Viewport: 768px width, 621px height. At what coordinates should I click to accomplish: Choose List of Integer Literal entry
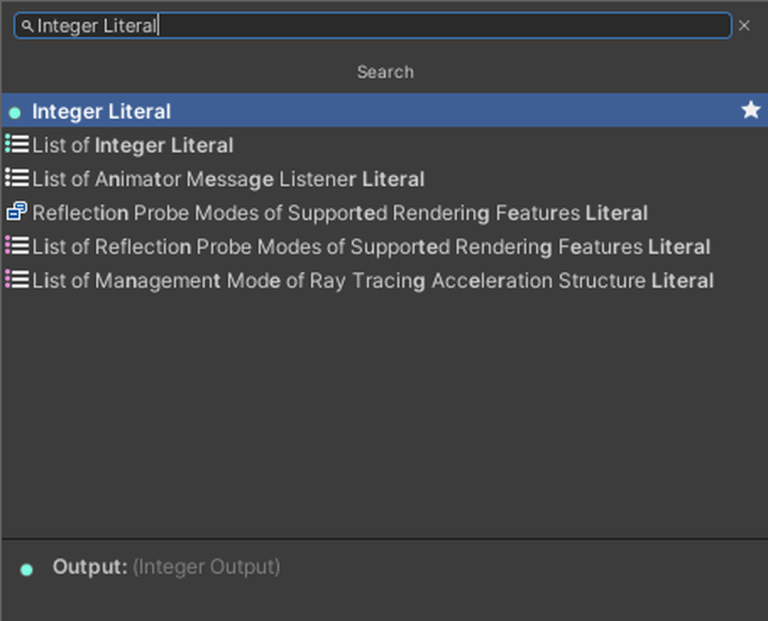[x=133, y=146]
